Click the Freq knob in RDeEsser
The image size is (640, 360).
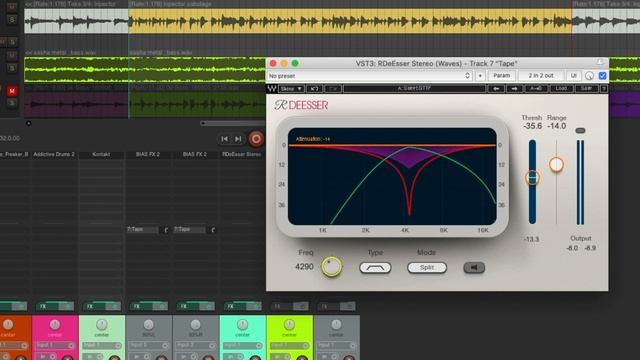pyautogui.click(x=332, y=267)
